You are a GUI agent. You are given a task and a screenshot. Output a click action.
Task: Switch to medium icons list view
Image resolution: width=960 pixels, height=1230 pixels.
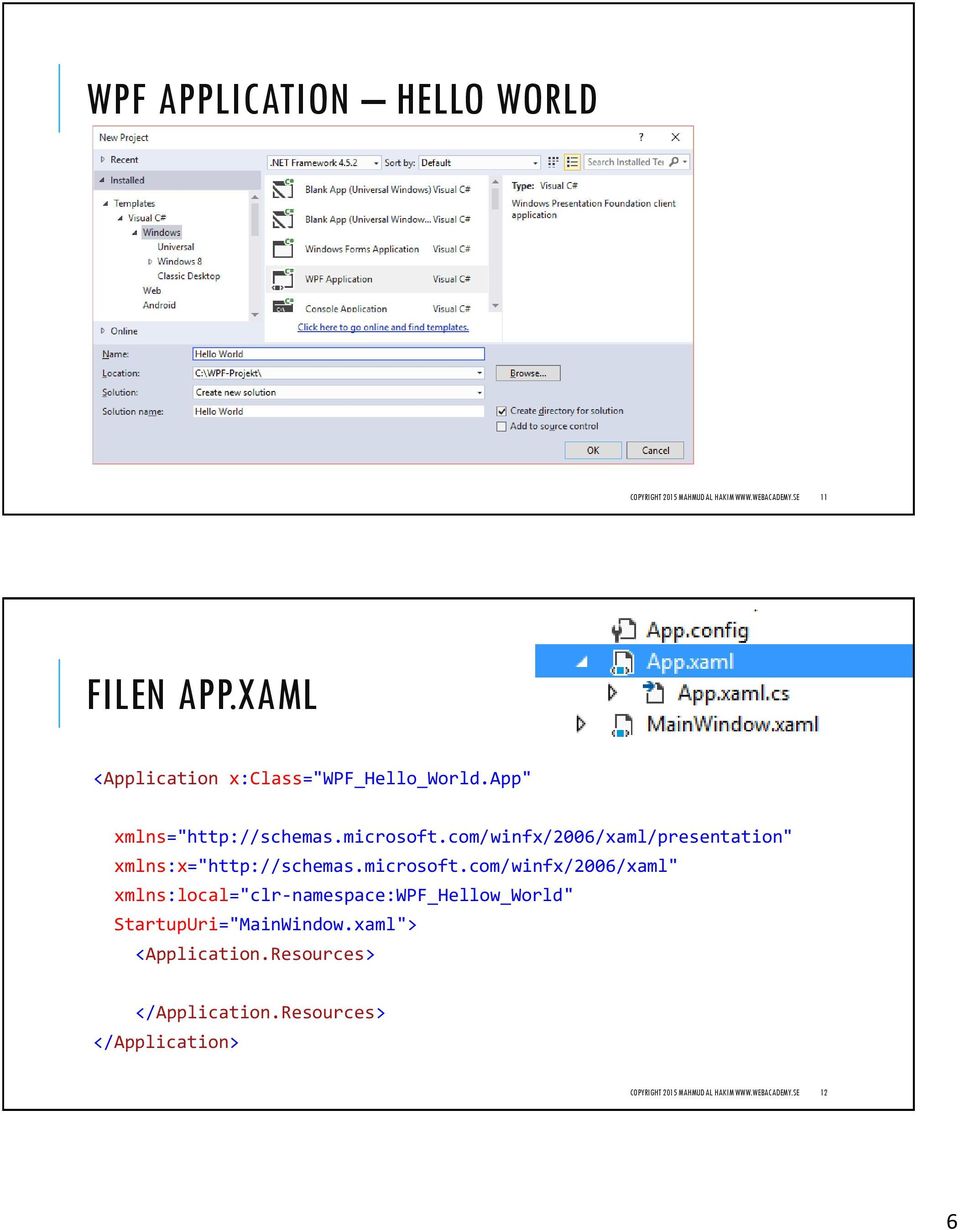tap(572, 162)
